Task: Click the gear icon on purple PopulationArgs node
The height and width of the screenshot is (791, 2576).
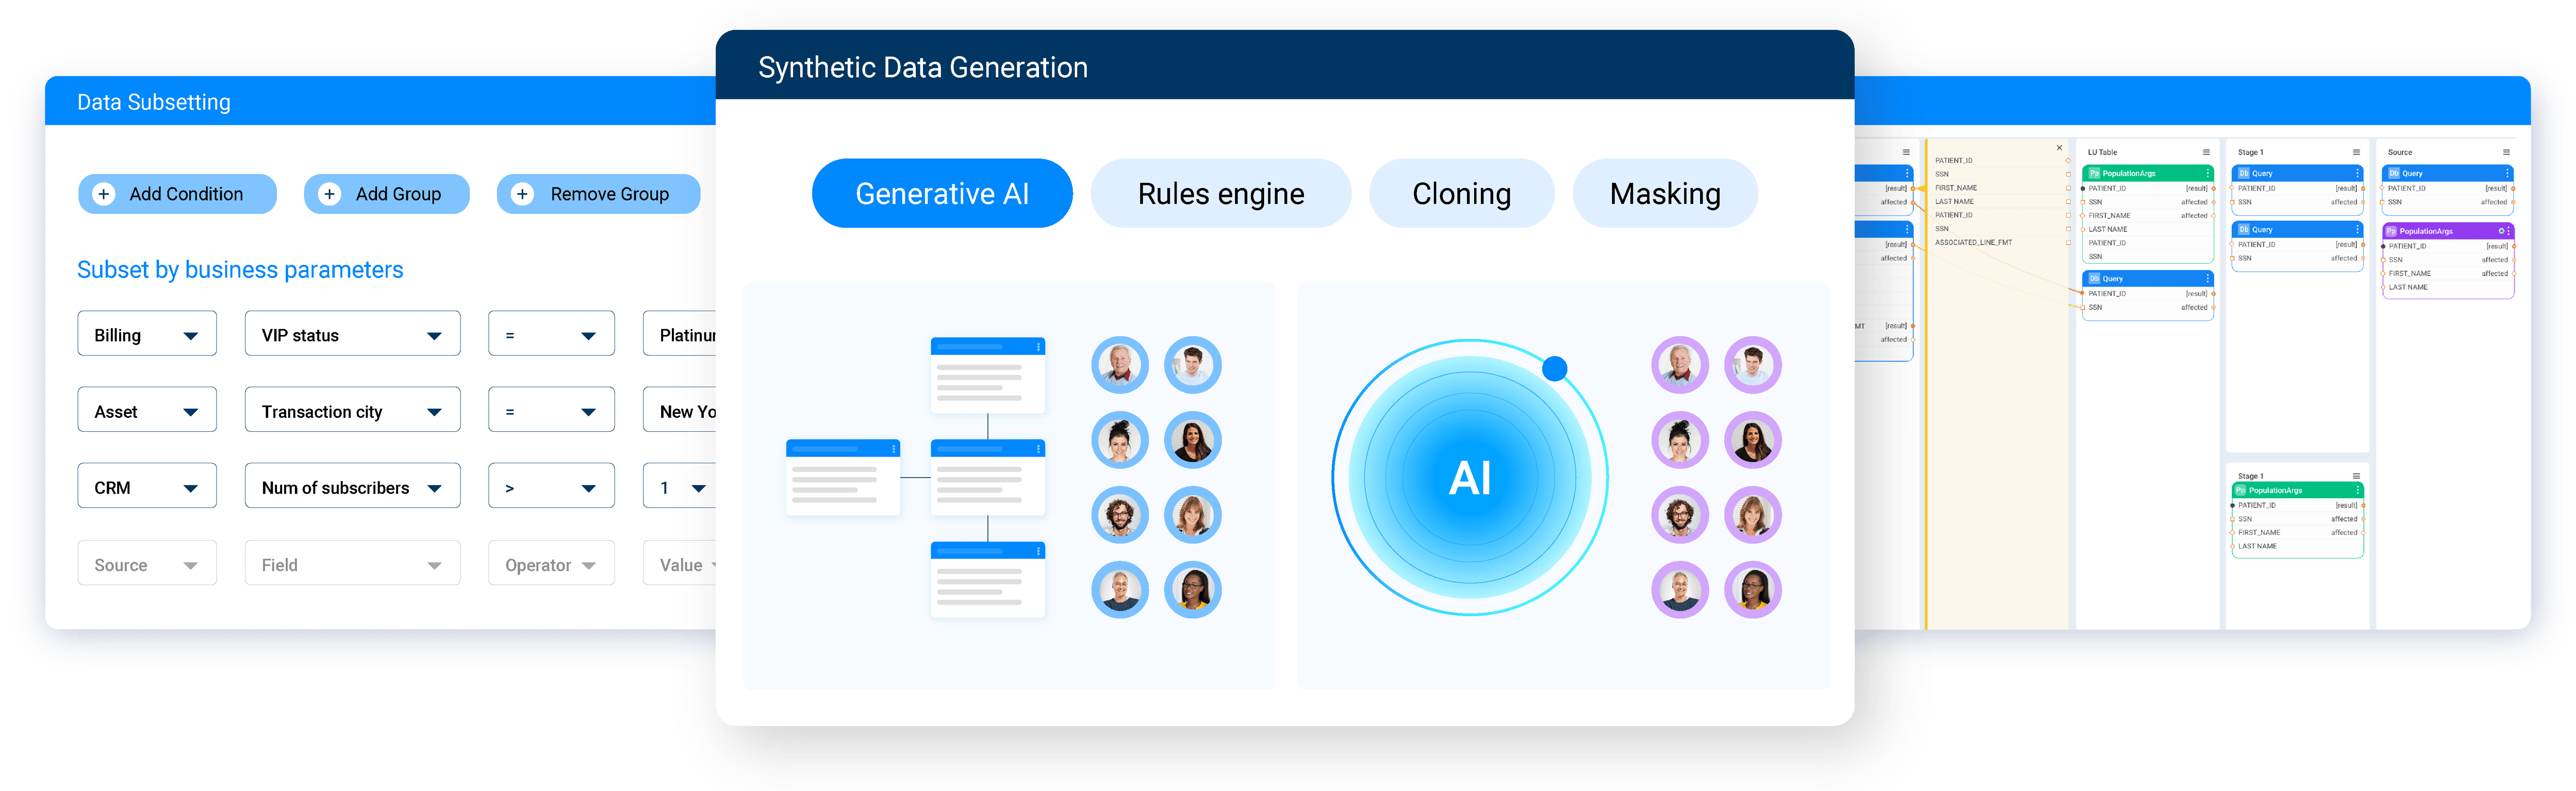Action: tap(2502, 231)
